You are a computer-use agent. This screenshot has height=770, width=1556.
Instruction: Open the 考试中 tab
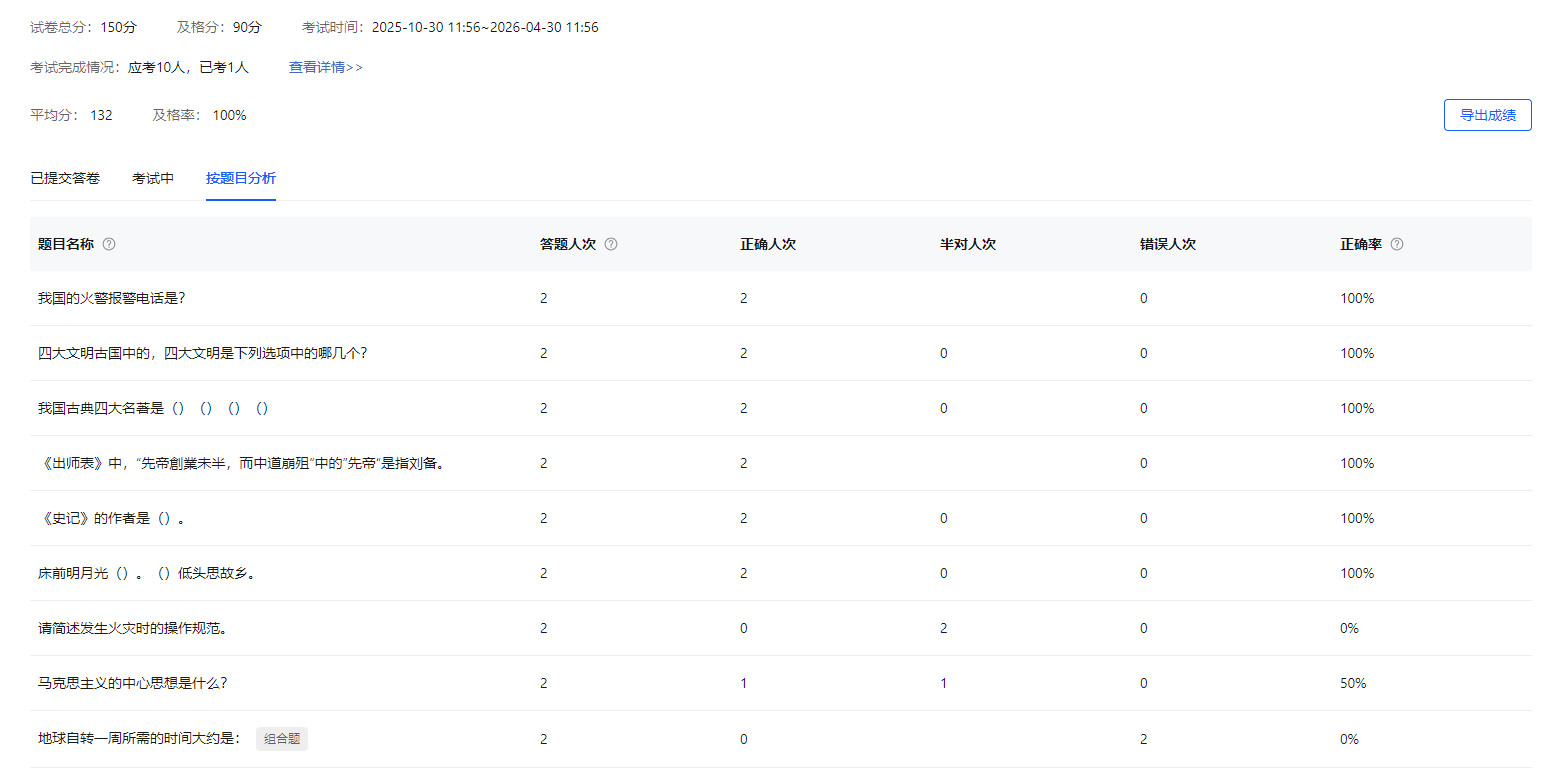[x=153, y=179]
